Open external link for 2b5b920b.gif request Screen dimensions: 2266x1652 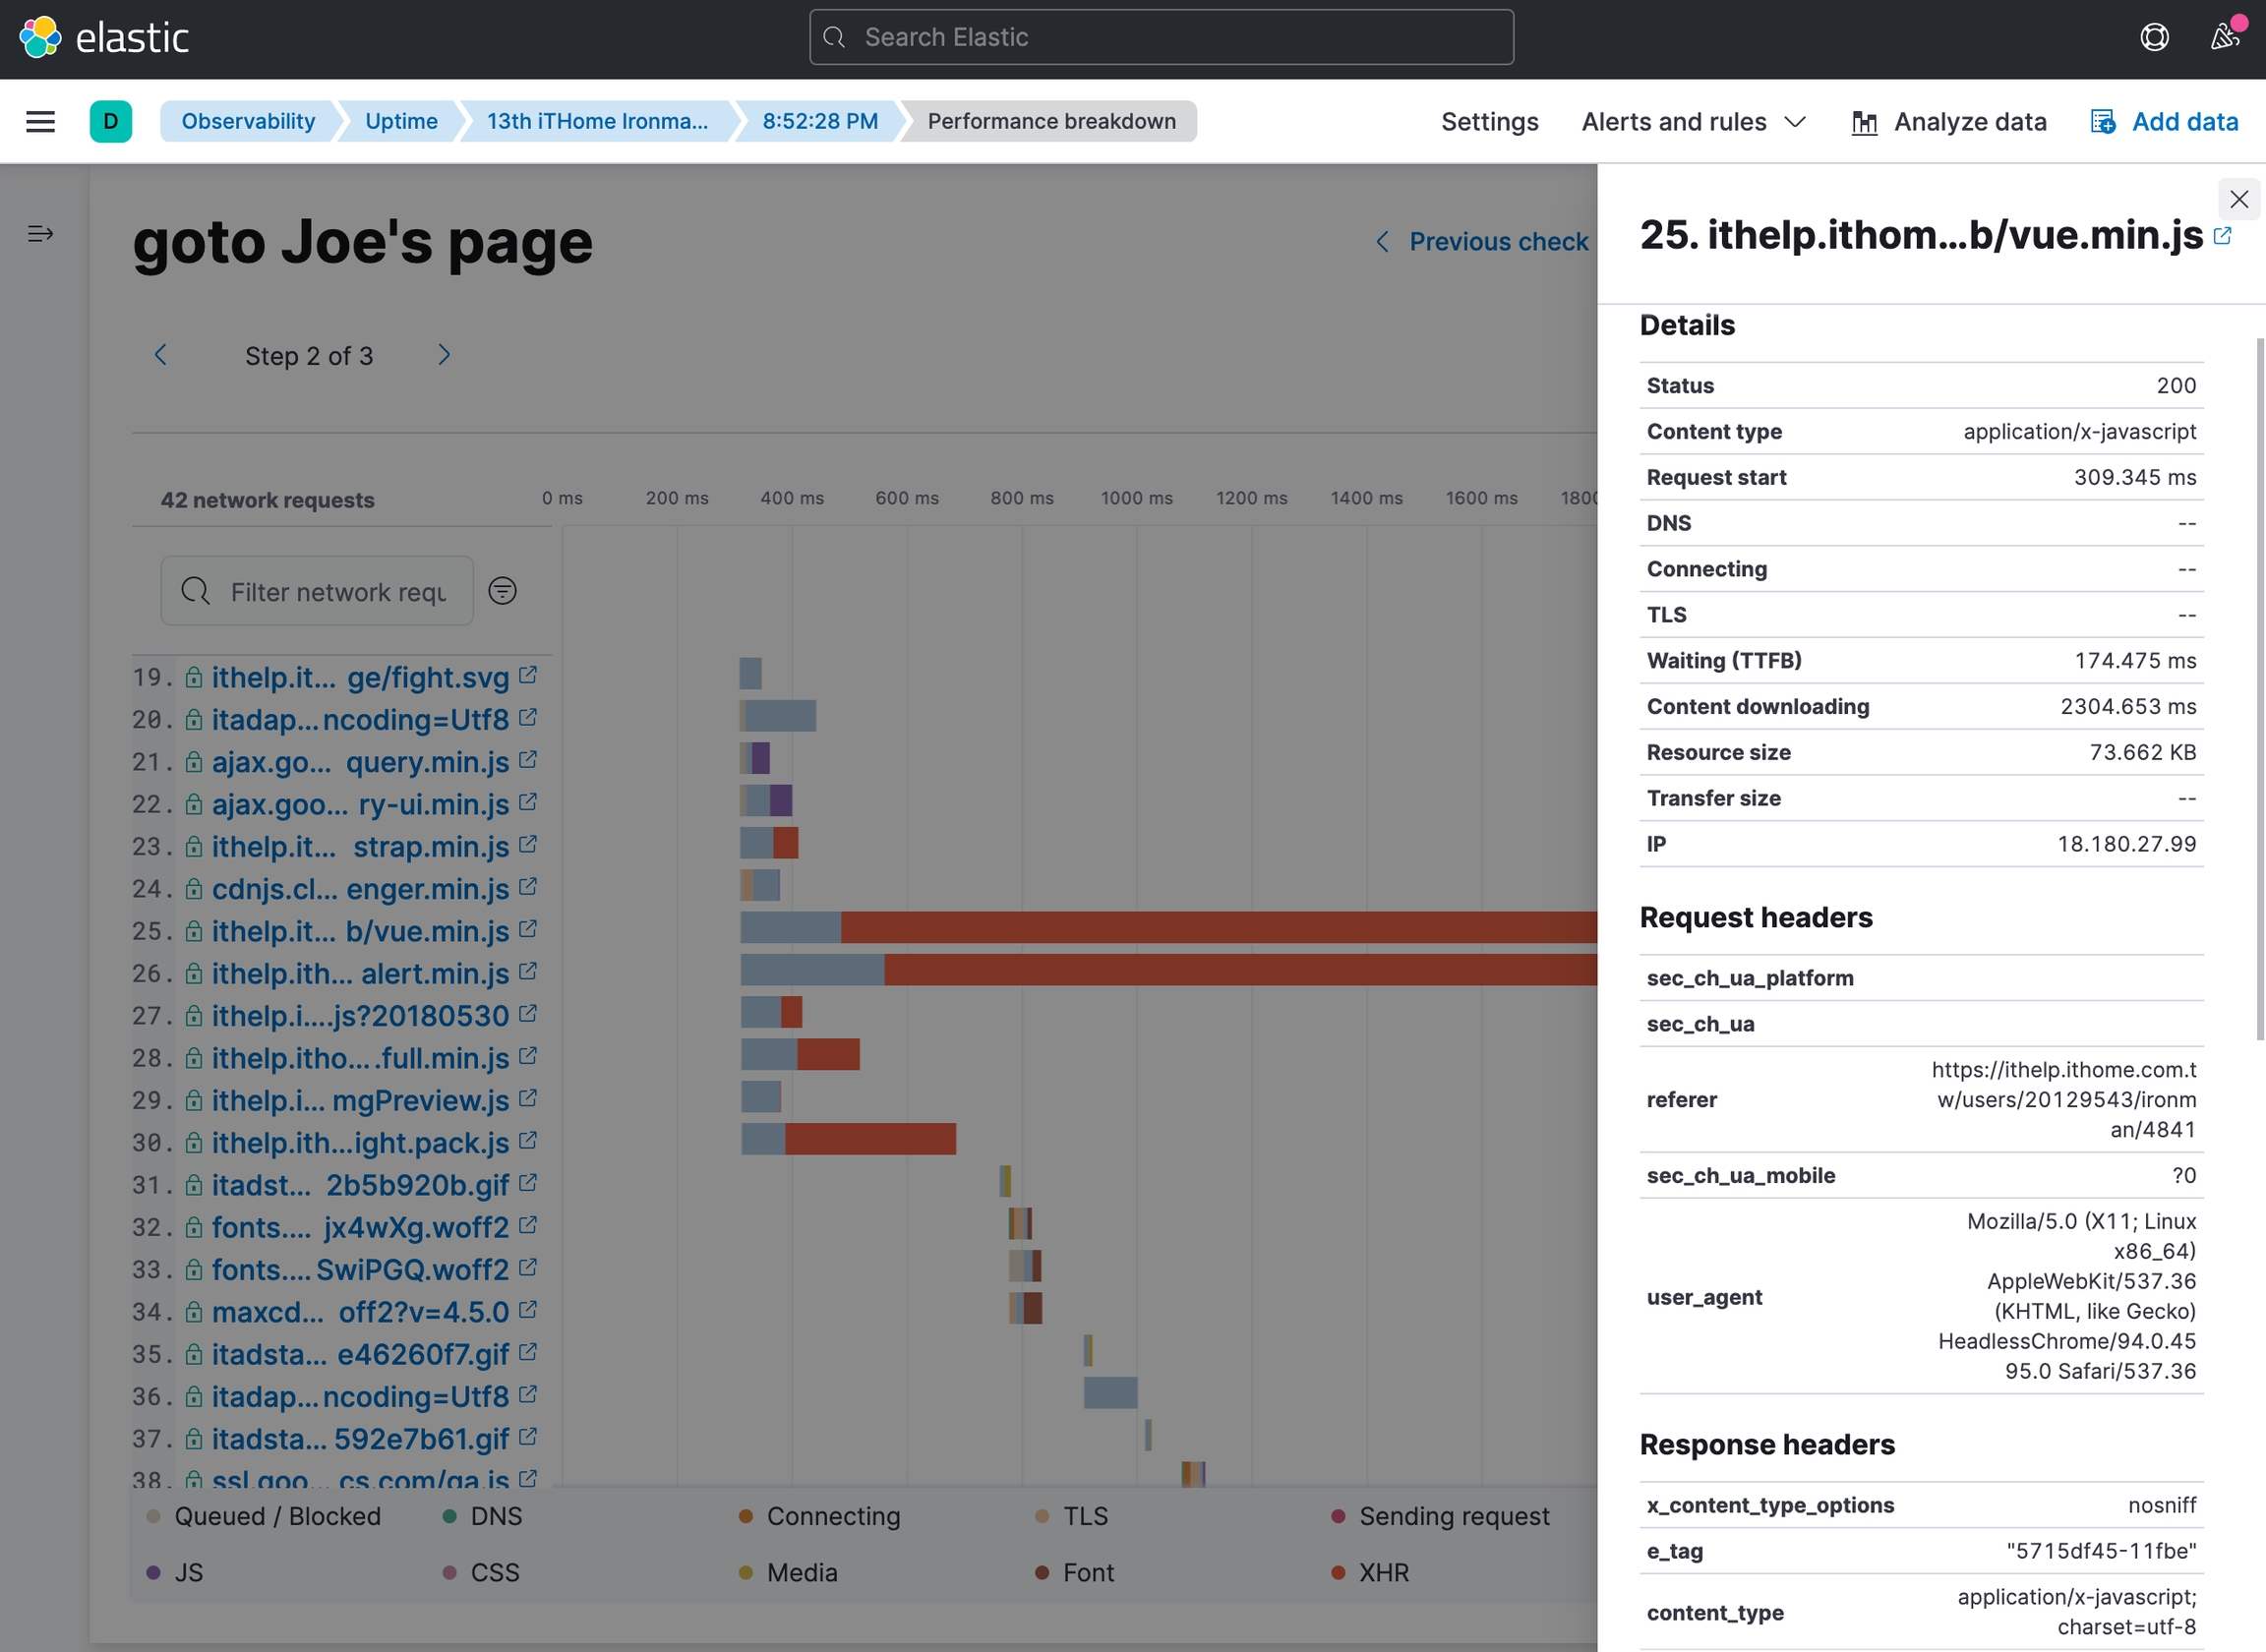(x=528, y=1183)
